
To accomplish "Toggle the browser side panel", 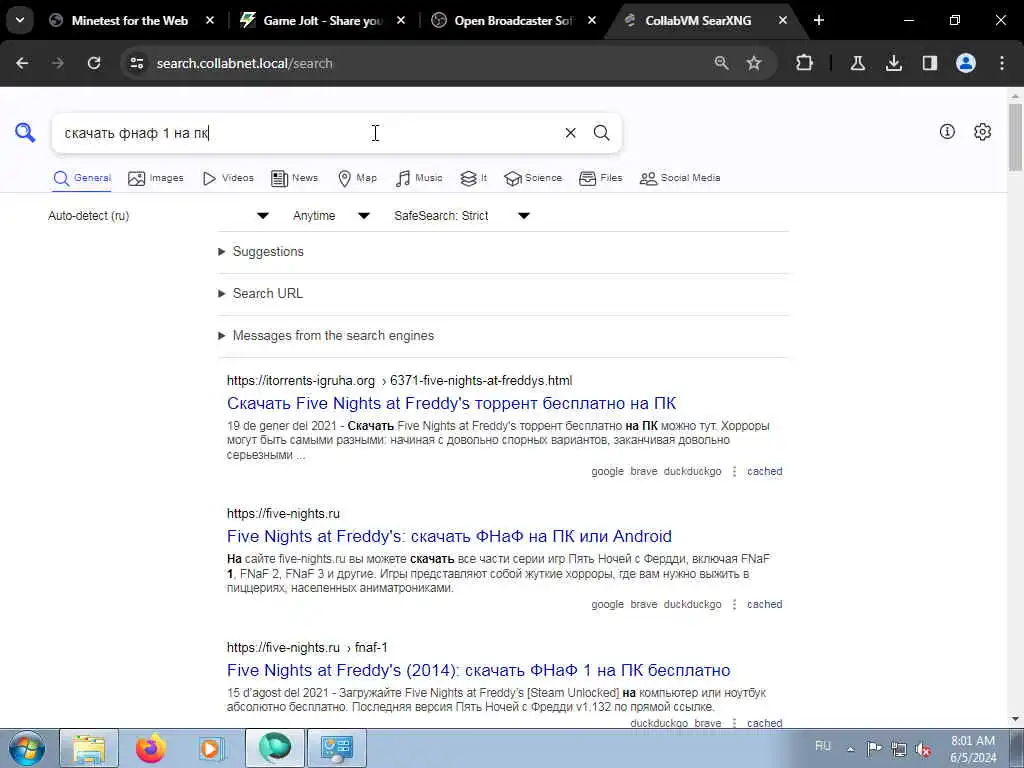I will tap(930, 63).
